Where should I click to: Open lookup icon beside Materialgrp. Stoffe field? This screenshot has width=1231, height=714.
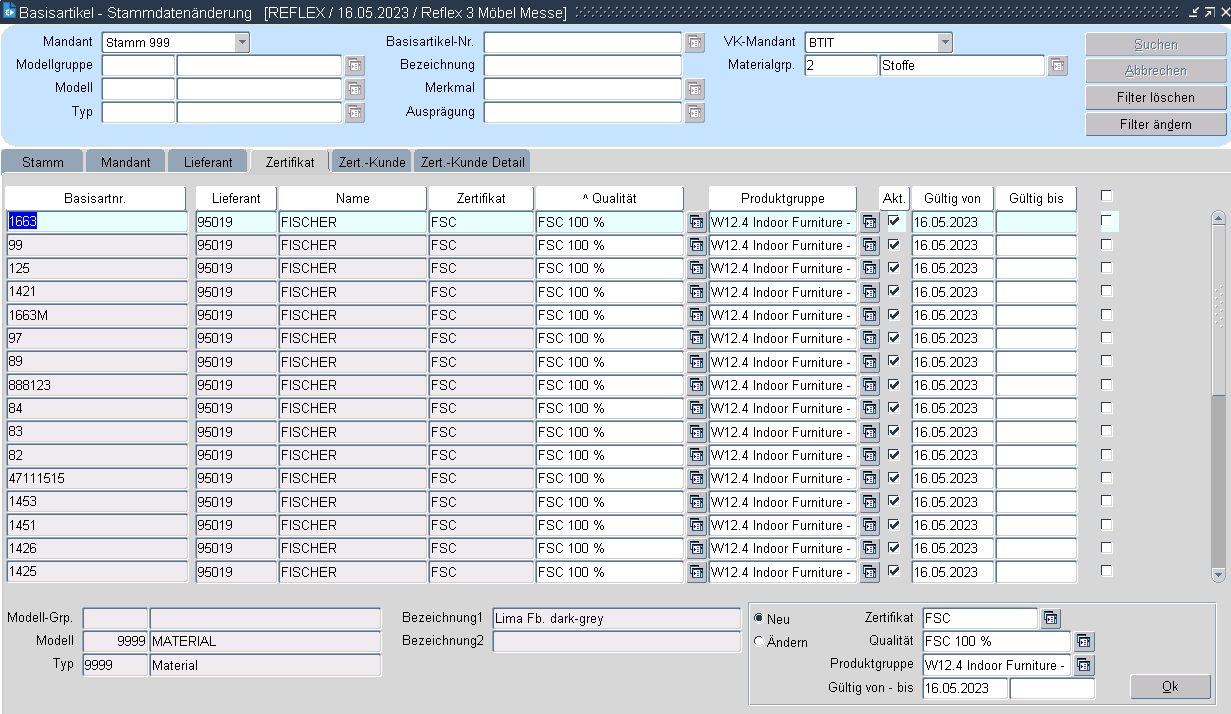pos(1058,66)
